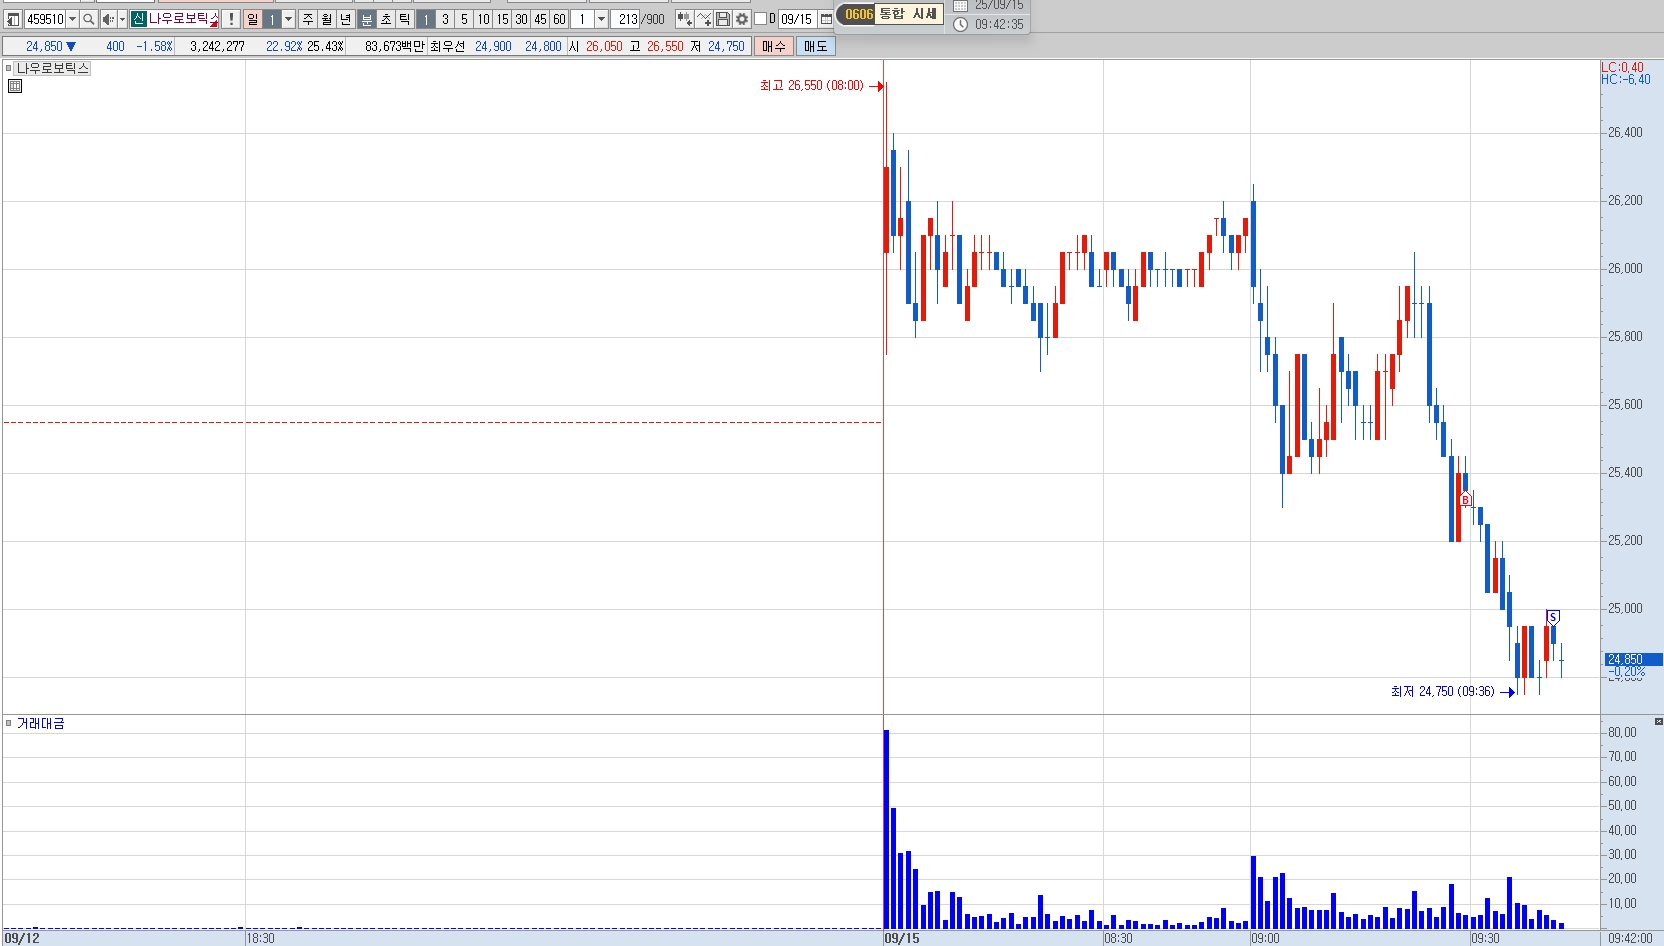Toggle the D date checkbox

tap(760, 19)
